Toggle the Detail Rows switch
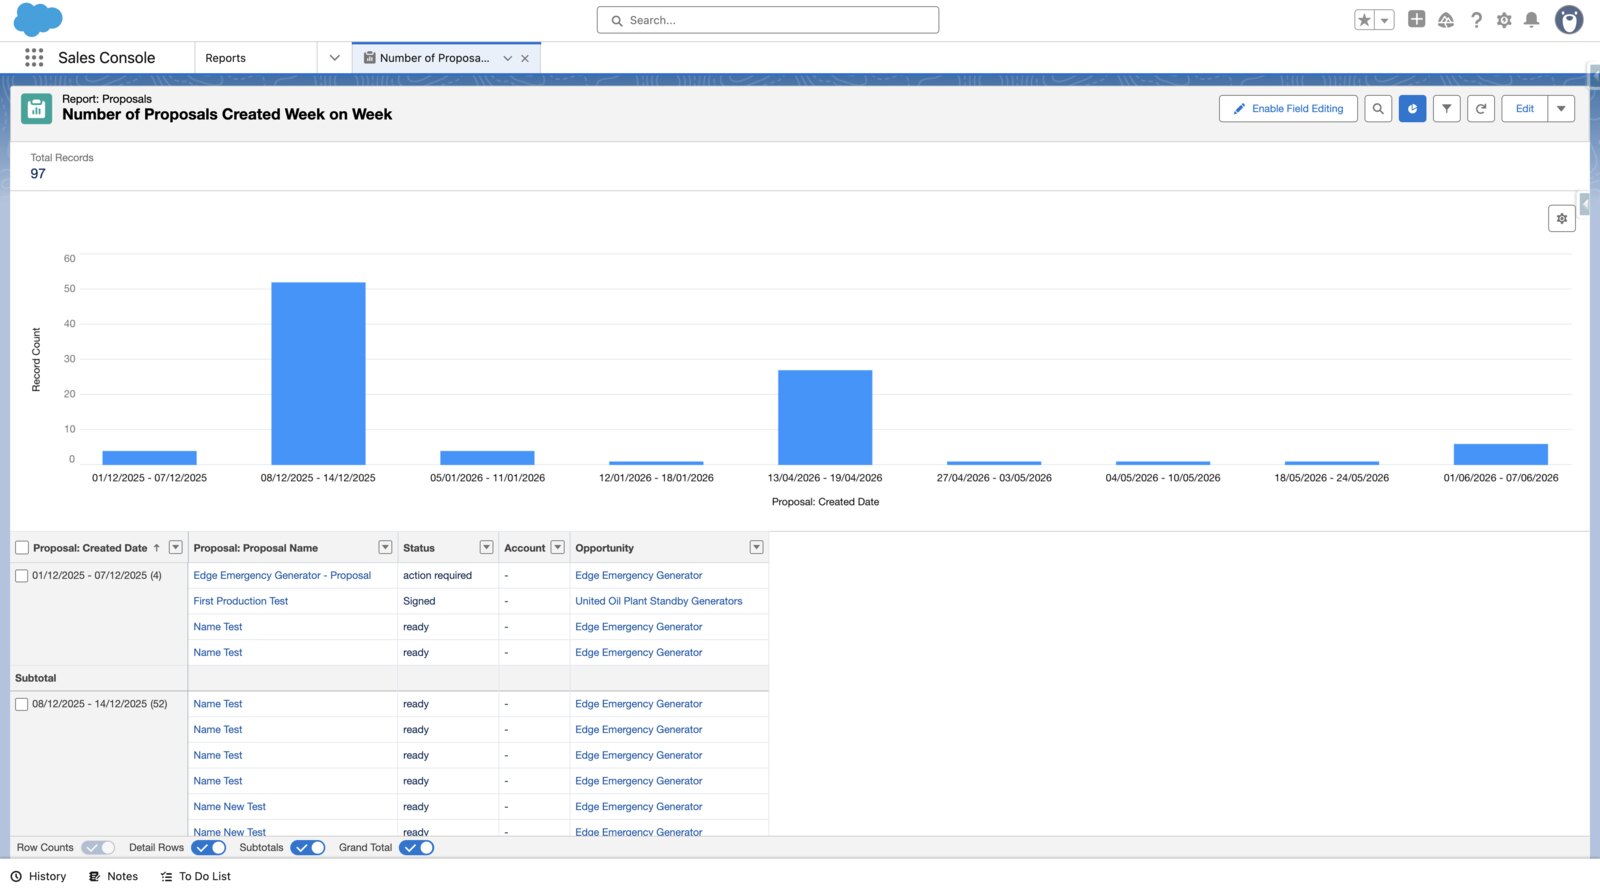Screen dimensions: 1600x893 click(209, 848)
